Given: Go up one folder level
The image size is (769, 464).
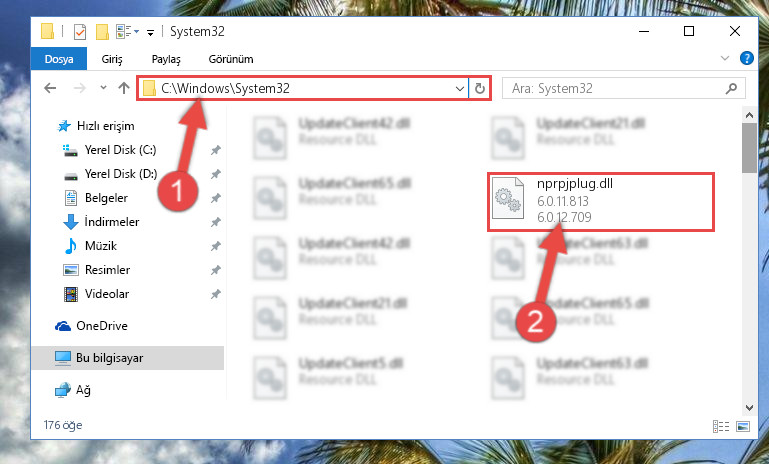Looking at the screenshot, I should [124, 88].
